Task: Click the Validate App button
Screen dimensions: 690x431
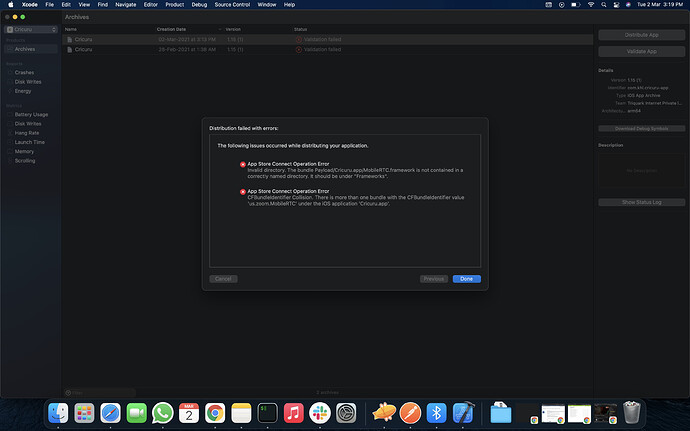Action: click(x=641, y=51)
